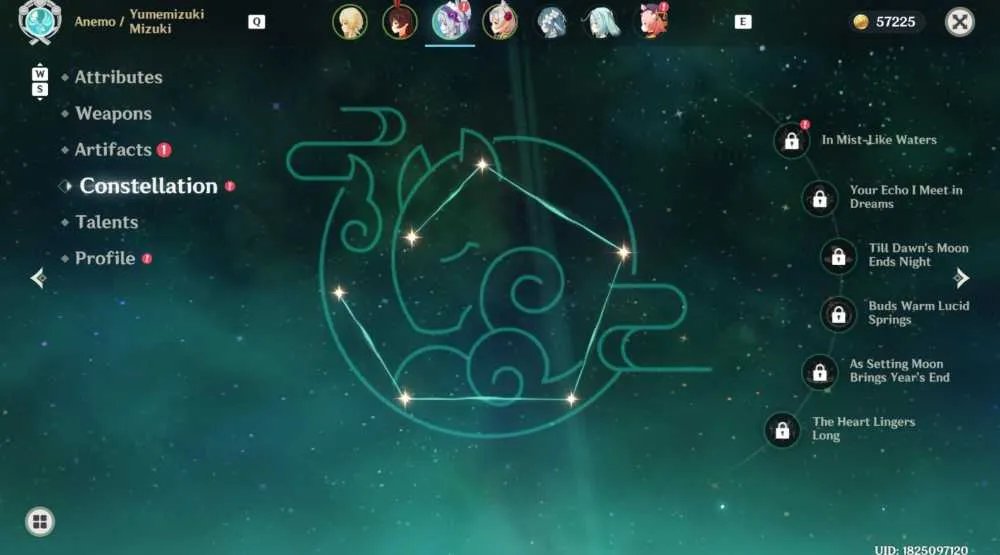Switch to the blonde-haired character portrait

coord(349,22)
